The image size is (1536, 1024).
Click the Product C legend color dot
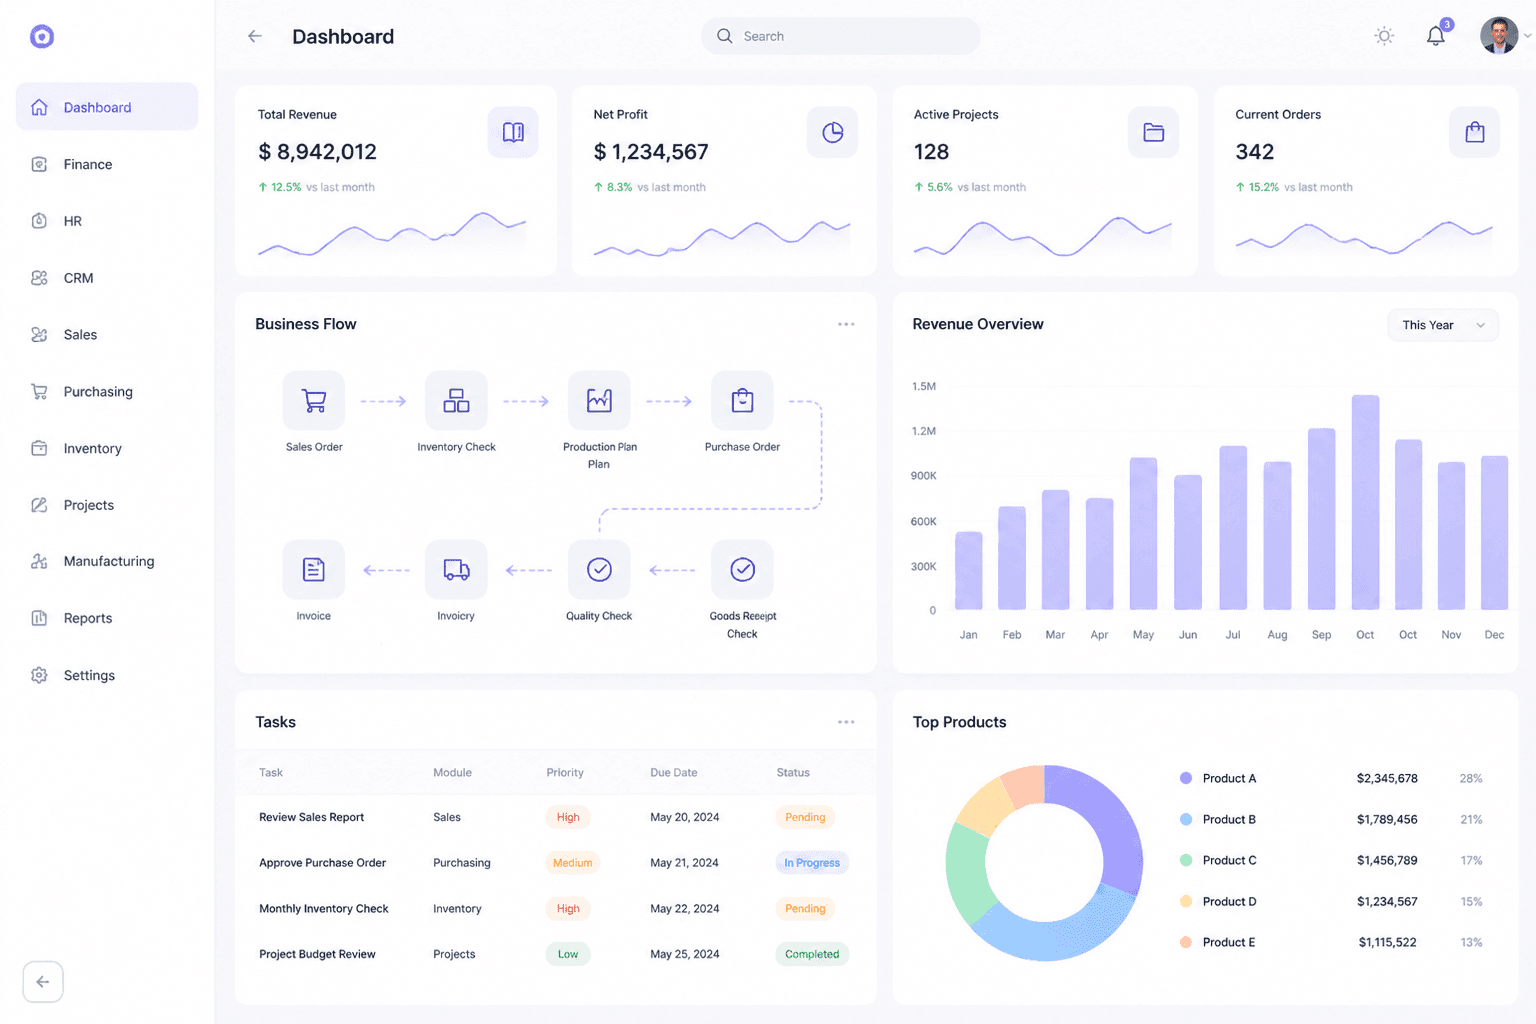tap(1186, 860)
